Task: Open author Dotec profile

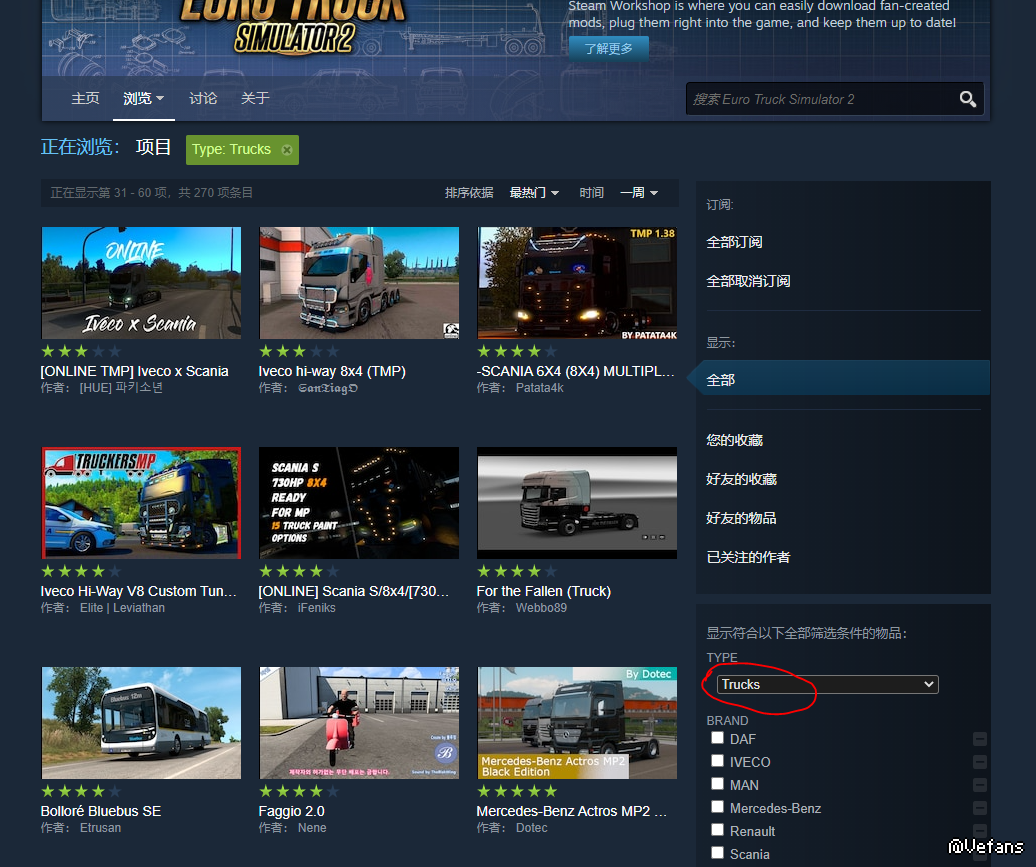Action: click(532, 828)
